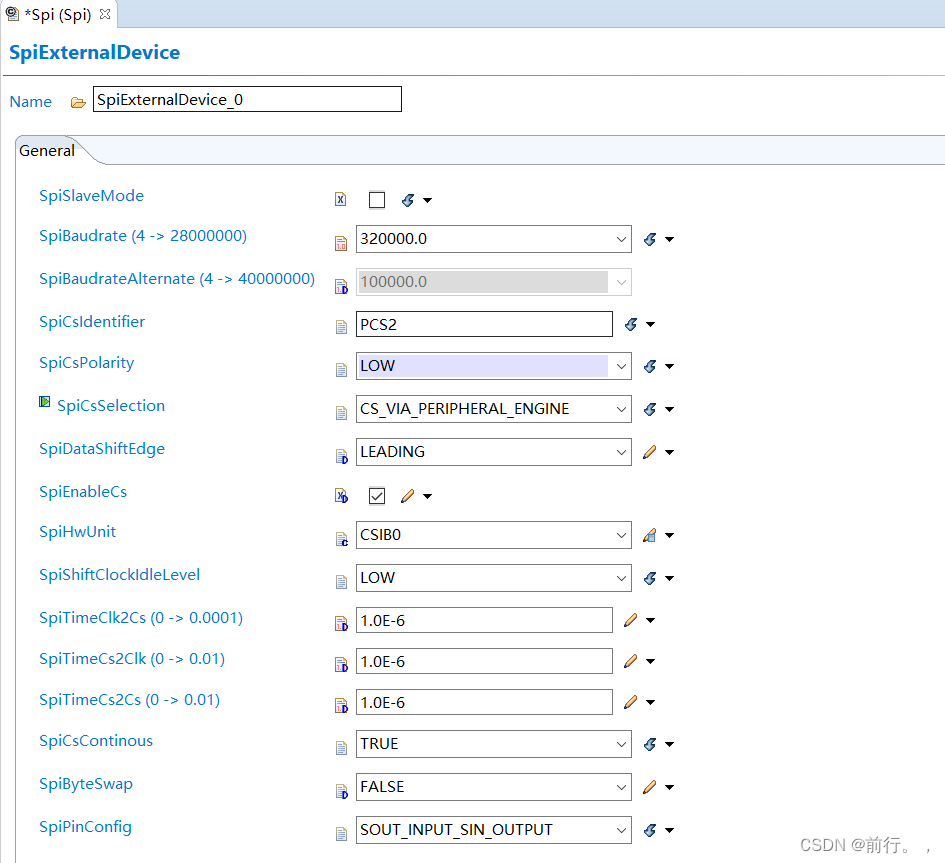The width and height of the screenshot is (945, 863).
Task: Open arrow menu next to SpiPinConfig icon
Action: click(x=669, y=830)
